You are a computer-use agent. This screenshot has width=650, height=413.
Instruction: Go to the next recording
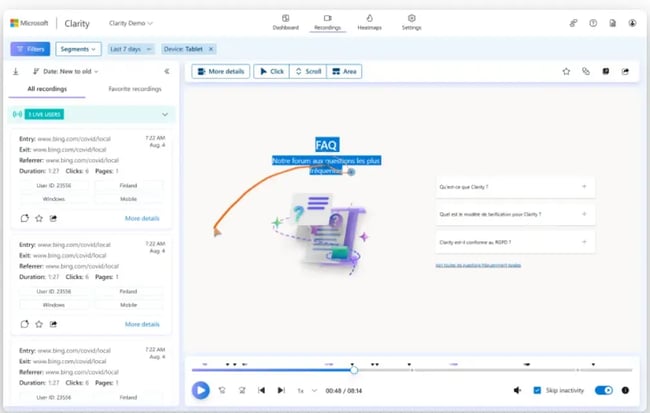tap(281, 390)
